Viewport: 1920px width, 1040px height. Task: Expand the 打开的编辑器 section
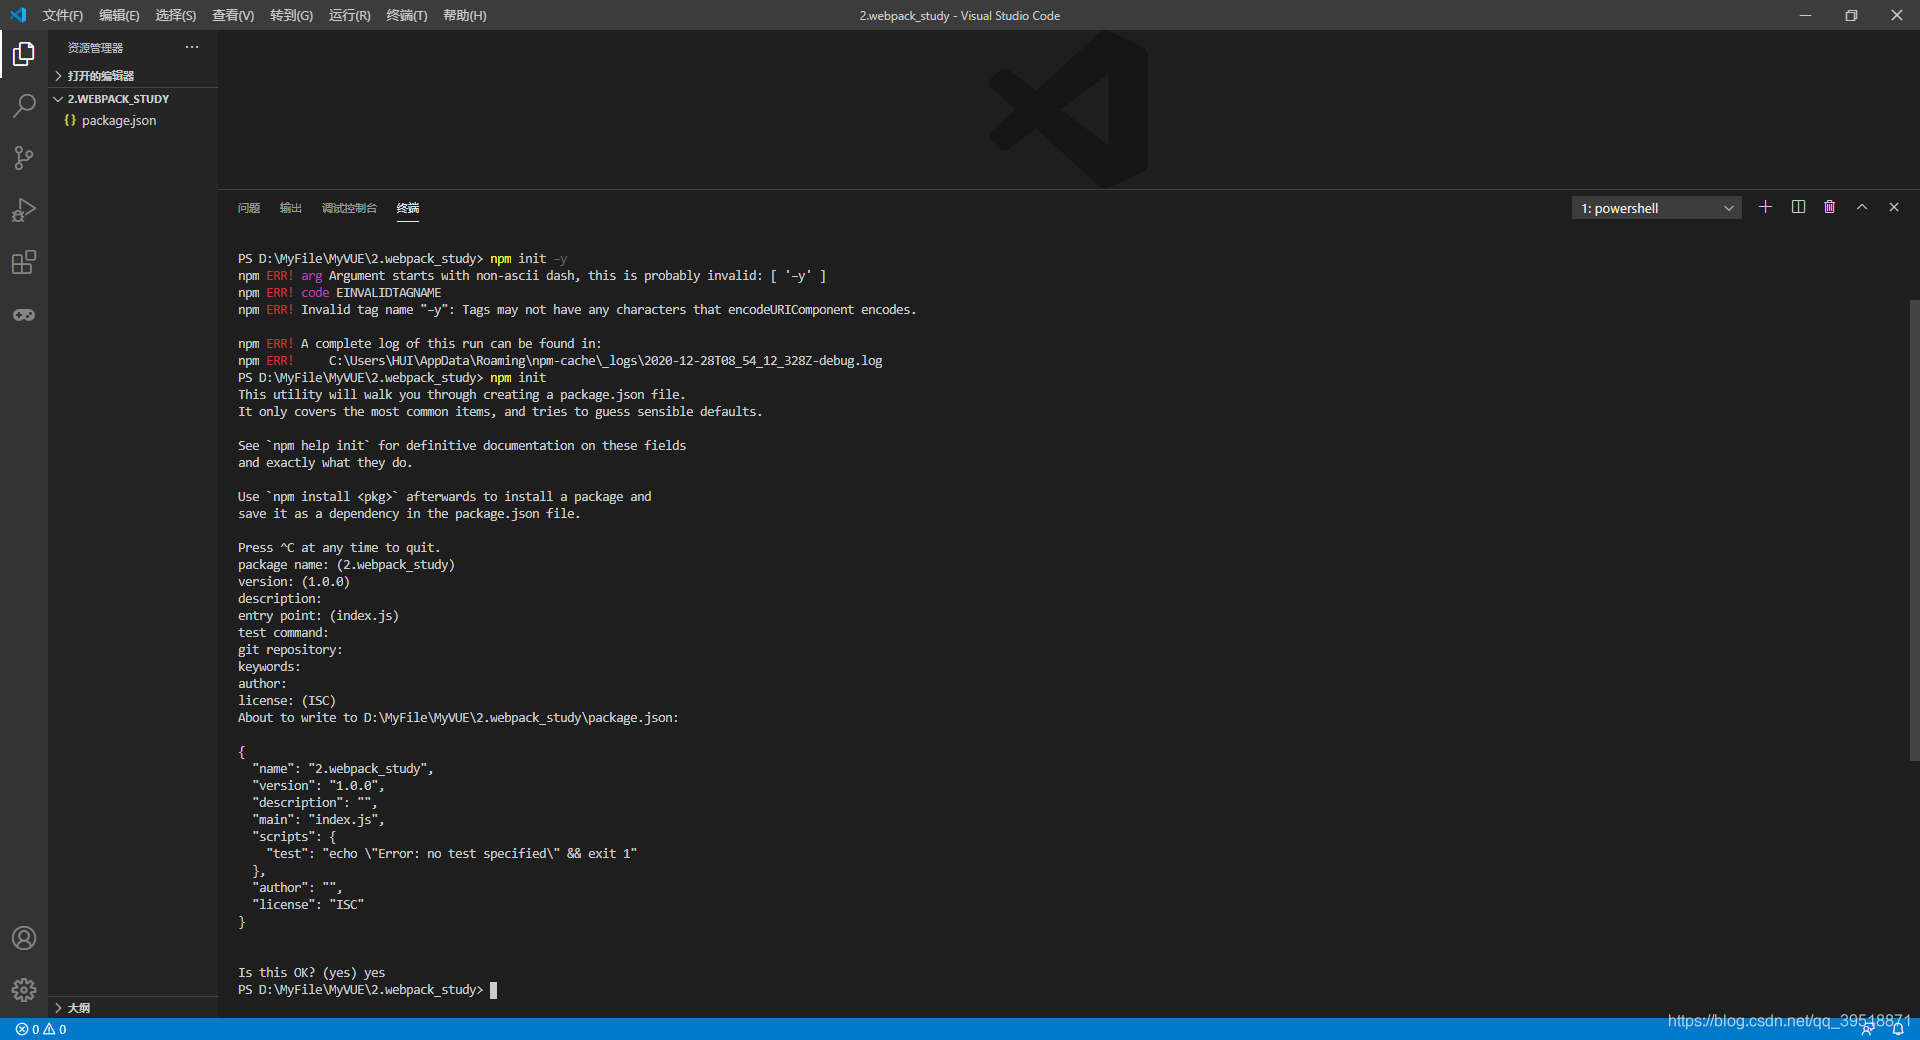(x=133, y=76)
